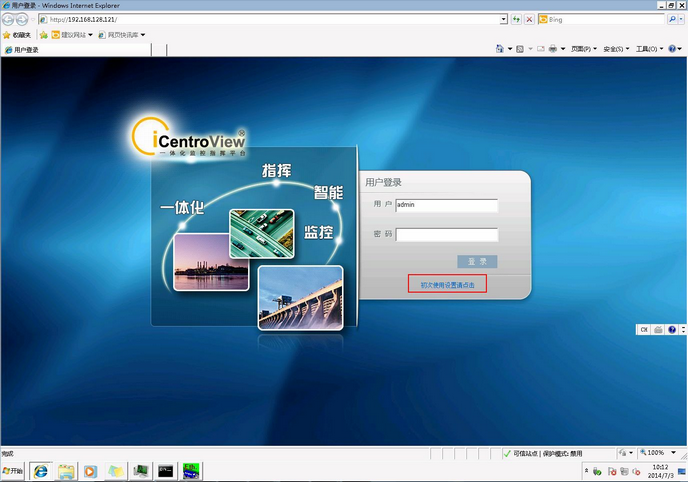
Task: Click the 密码 password input field
Action: point(447,234)
